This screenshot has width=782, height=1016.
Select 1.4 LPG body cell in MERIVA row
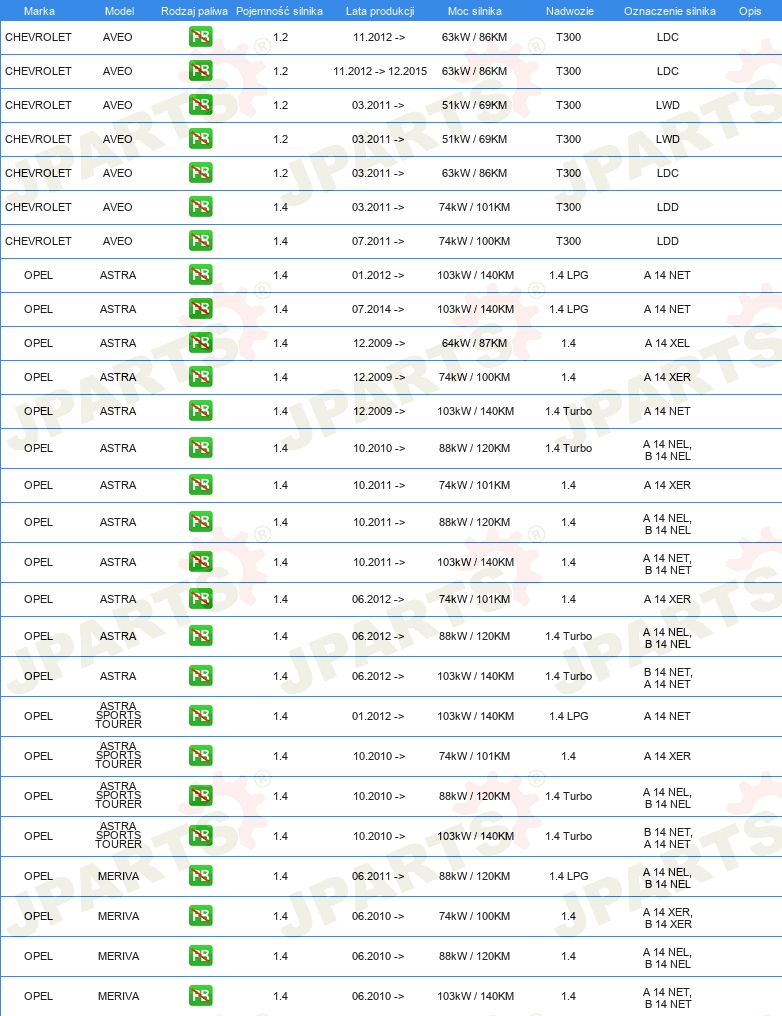coord(569,876)
